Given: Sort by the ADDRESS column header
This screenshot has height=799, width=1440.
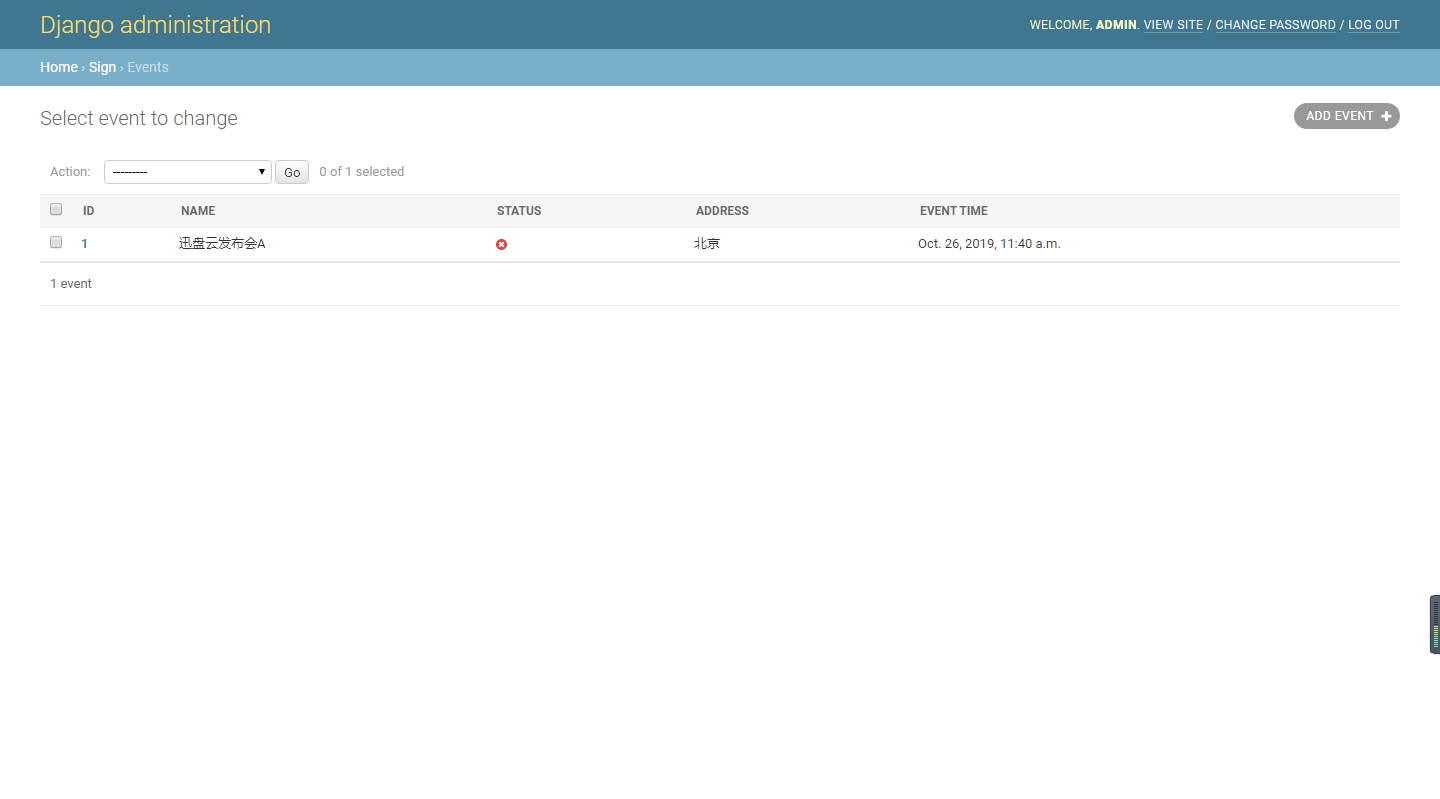Looking at the screenshot, I should [x=722, y=211].
